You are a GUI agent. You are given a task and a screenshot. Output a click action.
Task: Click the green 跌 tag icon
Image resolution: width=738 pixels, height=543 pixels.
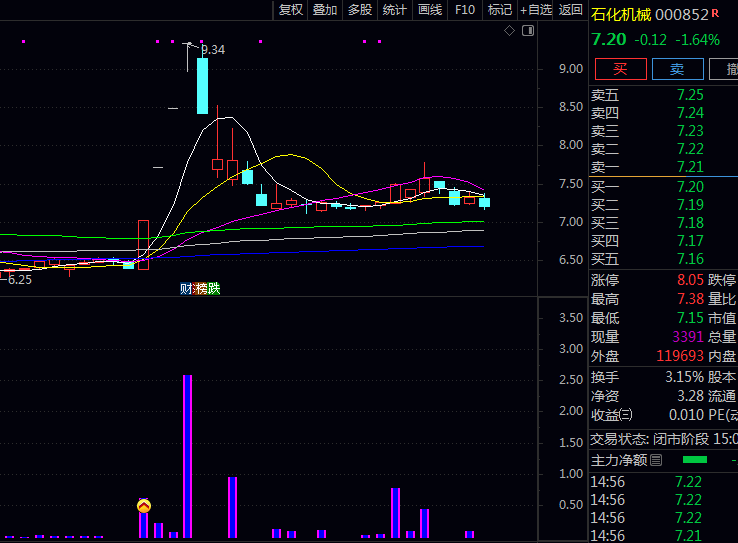213,289
